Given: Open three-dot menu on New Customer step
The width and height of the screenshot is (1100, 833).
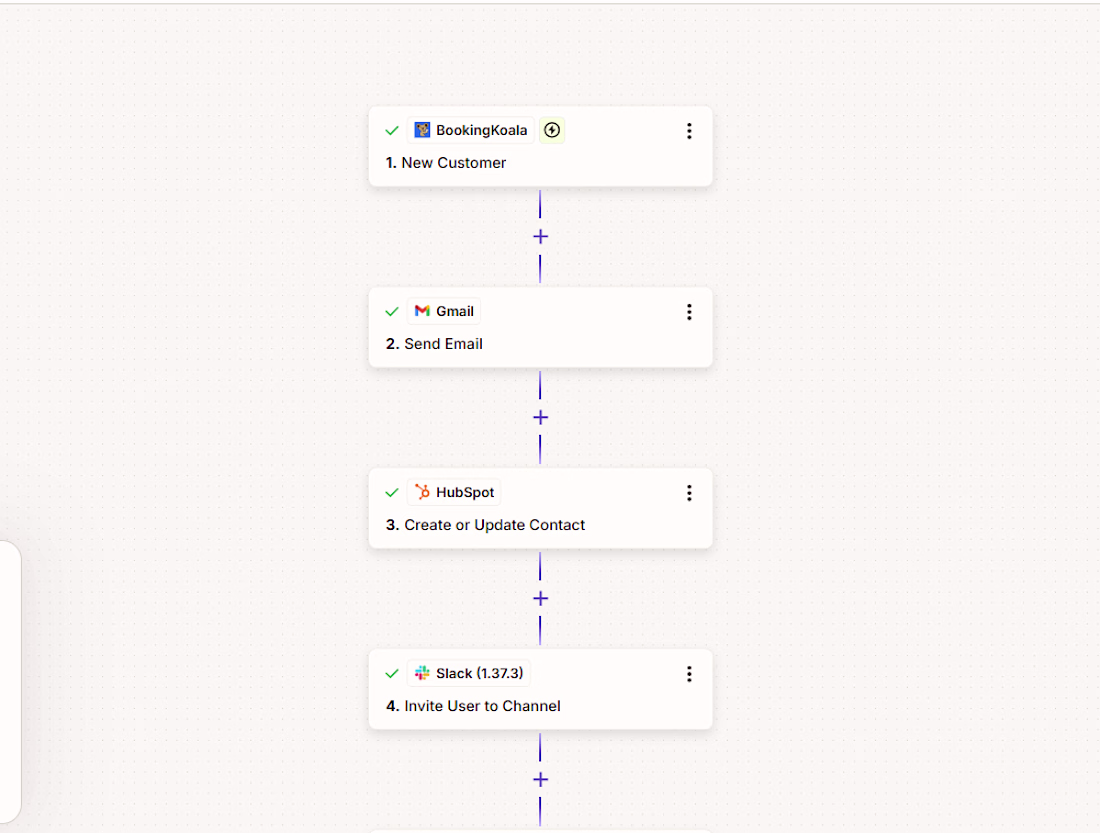Looking at the screenshot, I should (x=689, y=131).
